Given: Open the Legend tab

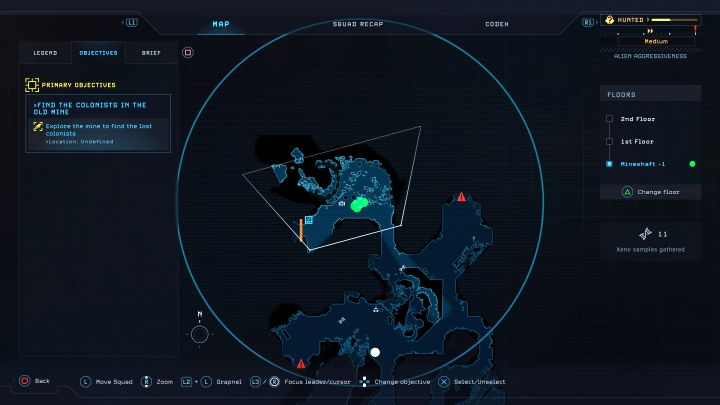Looking at the screenshot, I should [45, 52].
